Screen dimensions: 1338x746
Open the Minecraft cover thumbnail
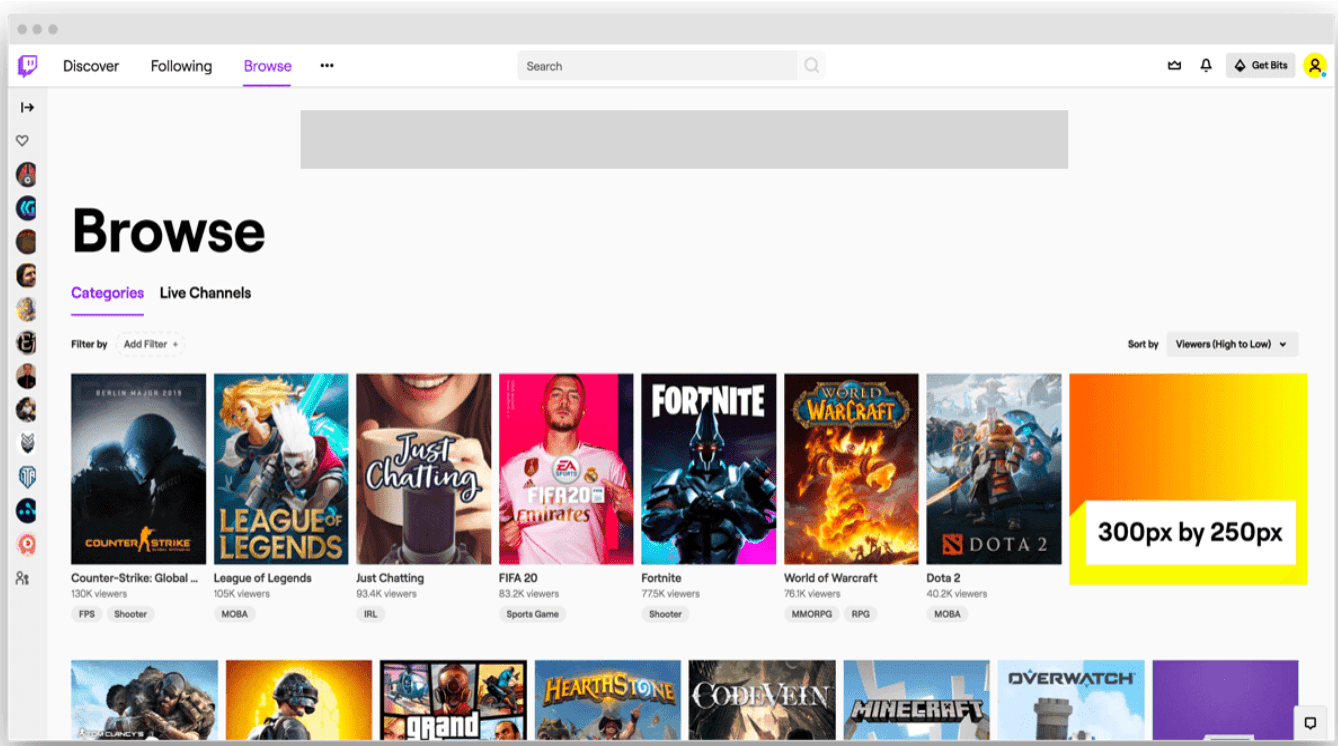[x=917, y=700]
